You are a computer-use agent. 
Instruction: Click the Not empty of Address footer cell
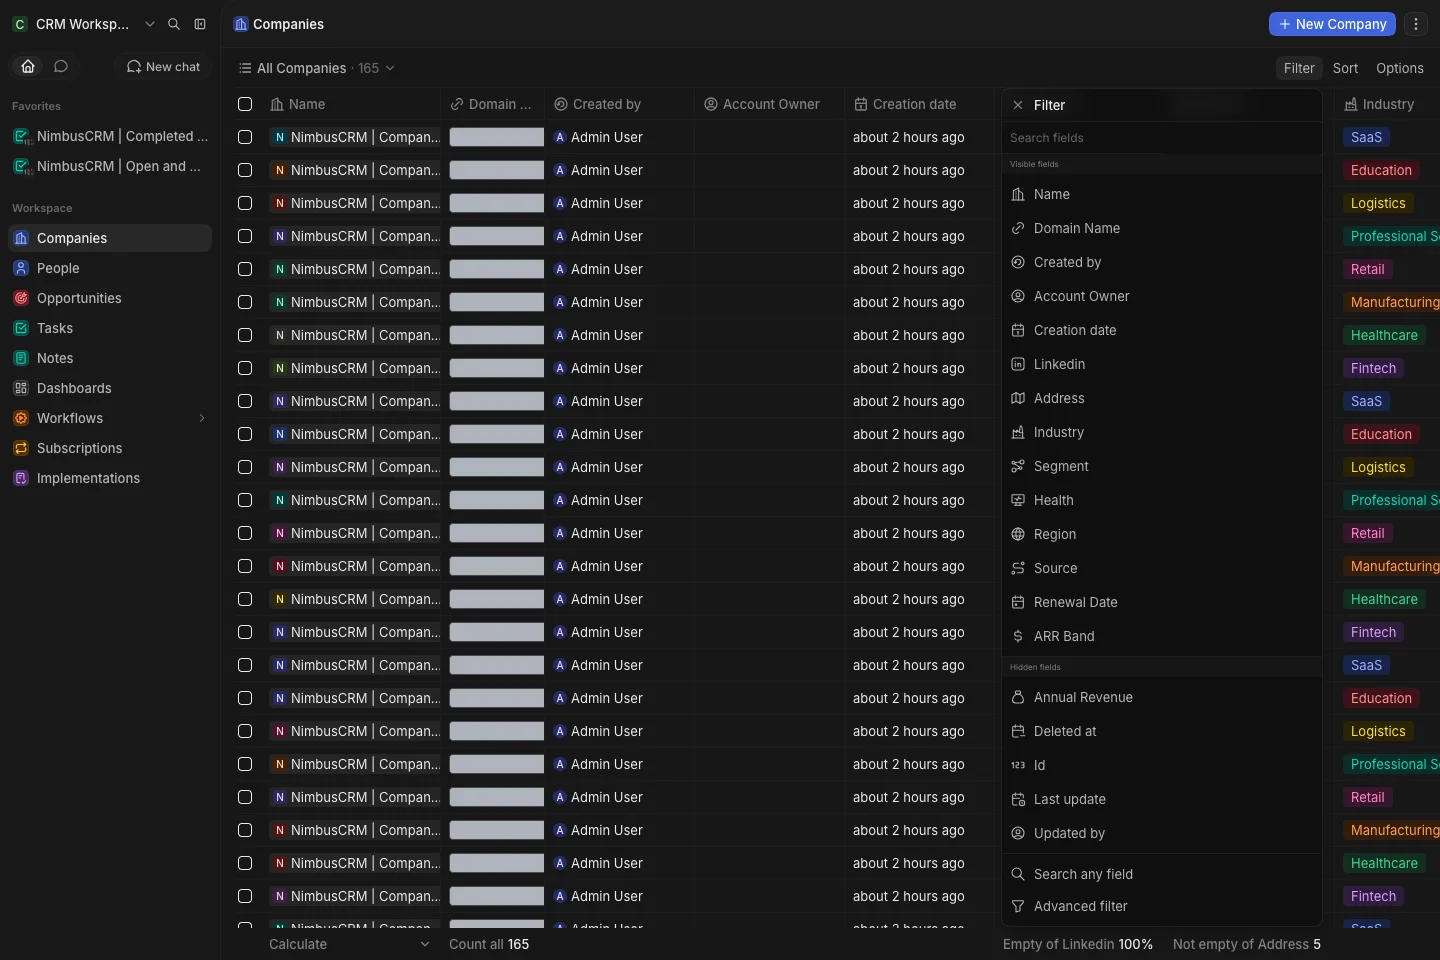(x=1246, y=944)
